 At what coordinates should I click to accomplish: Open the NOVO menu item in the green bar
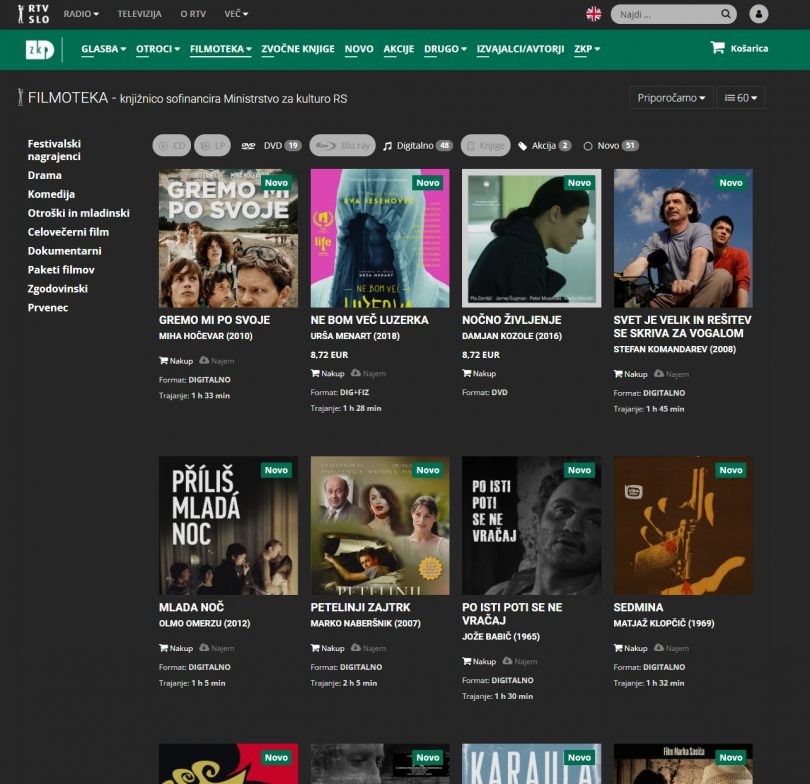click(359, 49)
